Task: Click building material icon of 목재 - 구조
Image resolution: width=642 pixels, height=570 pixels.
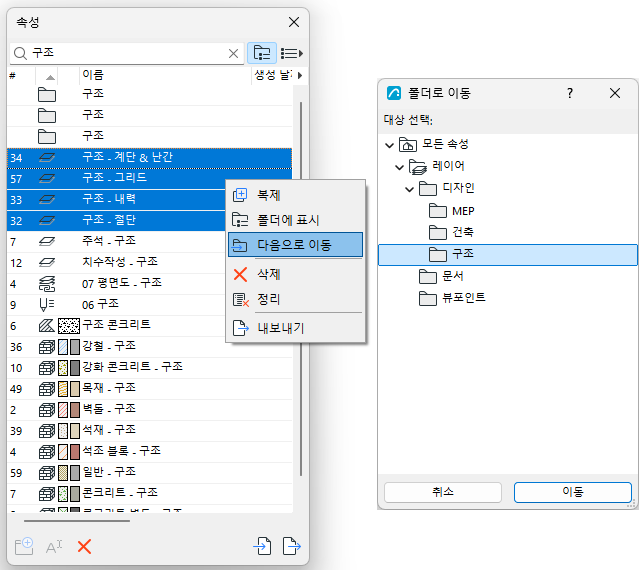Action: coord(47,389)
